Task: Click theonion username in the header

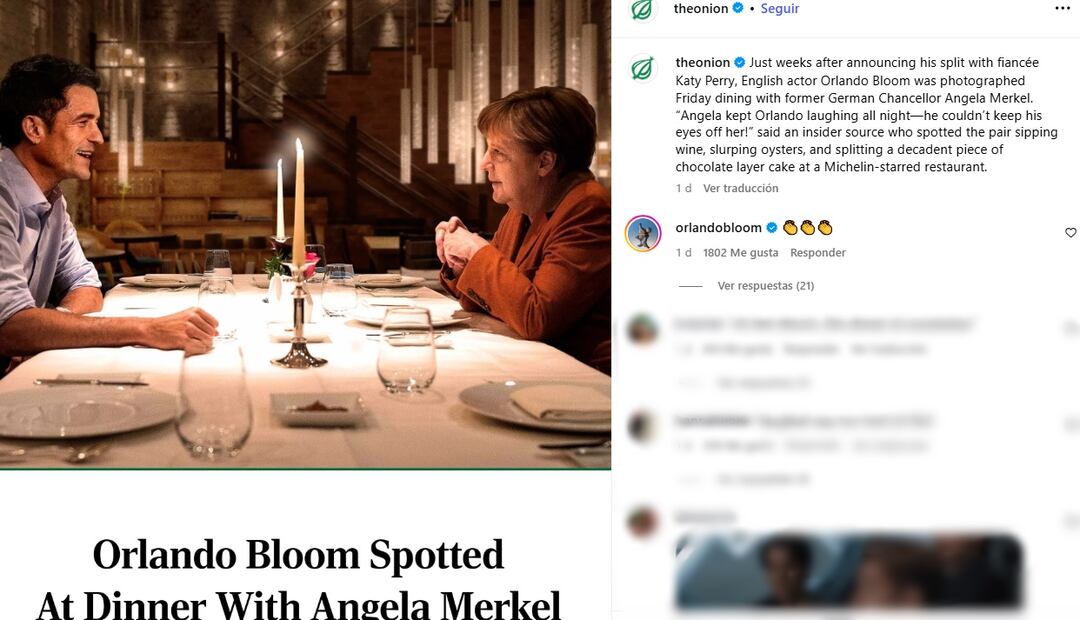Action: click(702, 8)
